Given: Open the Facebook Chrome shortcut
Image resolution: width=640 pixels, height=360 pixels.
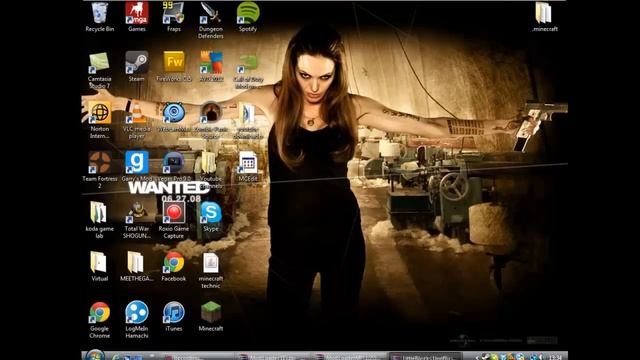Looking at the screenshot, I should click(x=174, y=262).
